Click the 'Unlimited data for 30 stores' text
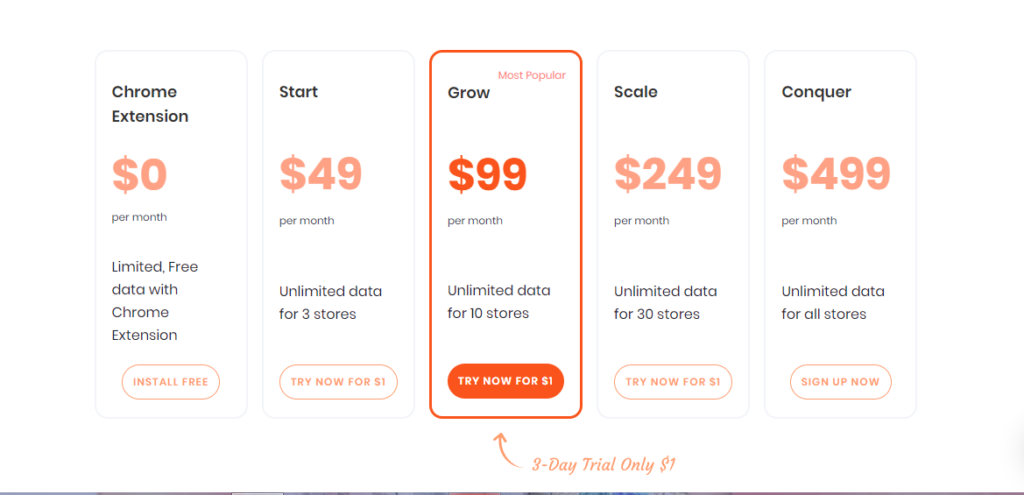 [665, 303]
